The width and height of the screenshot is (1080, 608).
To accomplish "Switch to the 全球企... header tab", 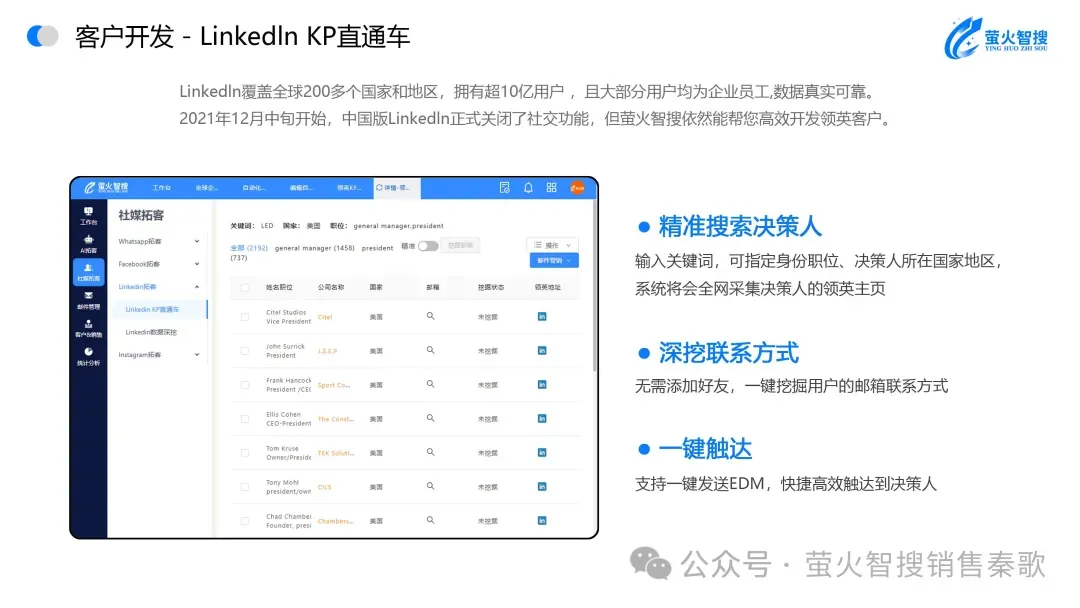I will click(x=206, y=188).
